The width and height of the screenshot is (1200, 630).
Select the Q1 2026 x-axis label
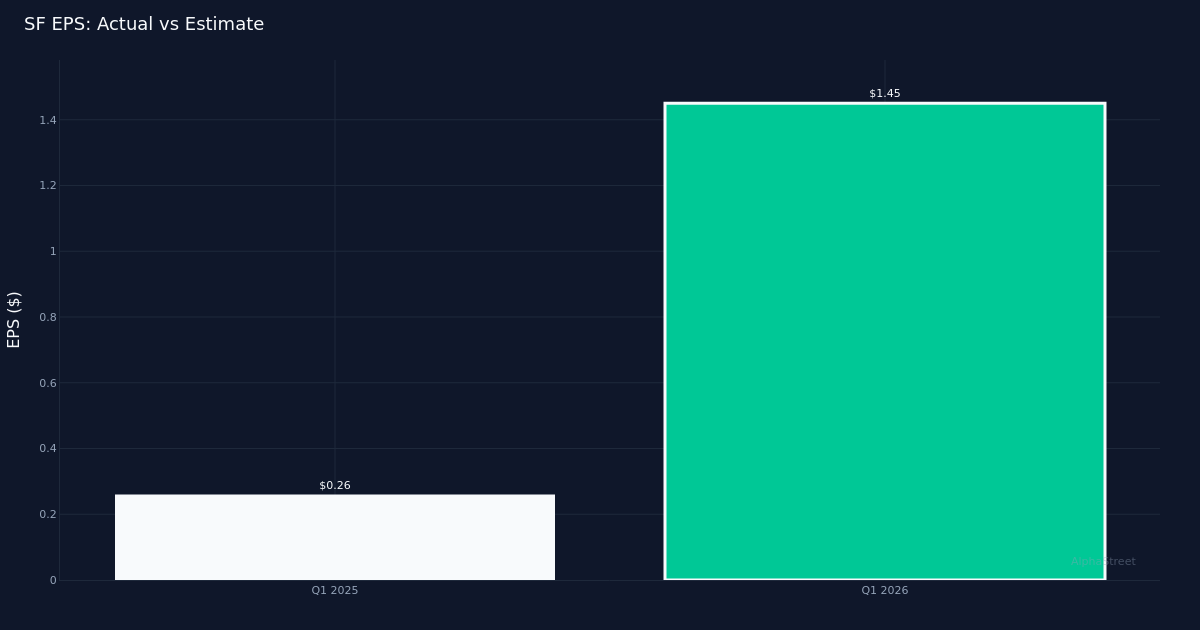884,591
